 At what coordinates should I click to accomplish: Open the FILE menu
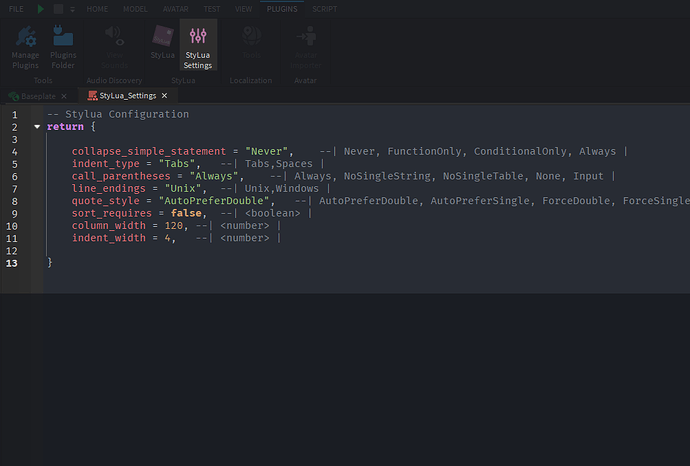(x=16, y=9)
